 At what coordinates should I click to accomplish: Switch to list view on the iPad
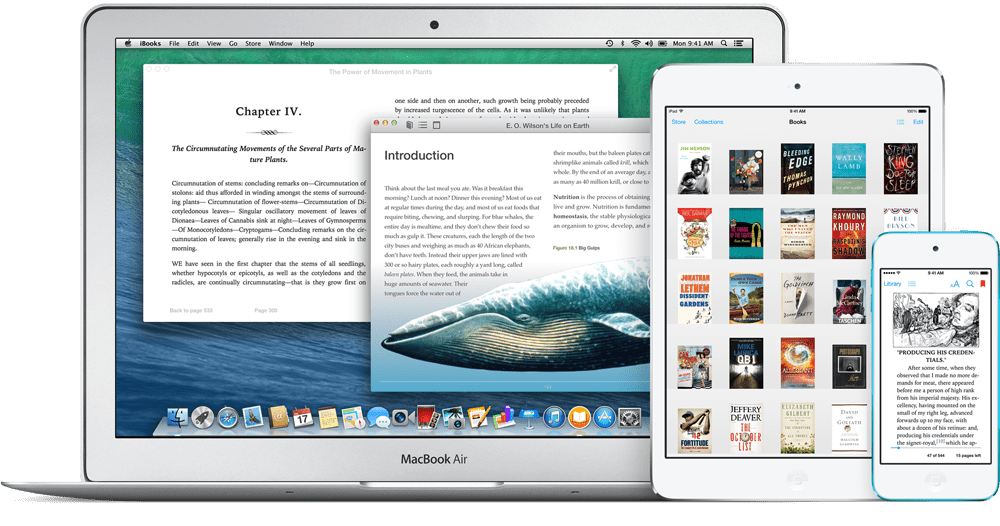coord(900,122)
